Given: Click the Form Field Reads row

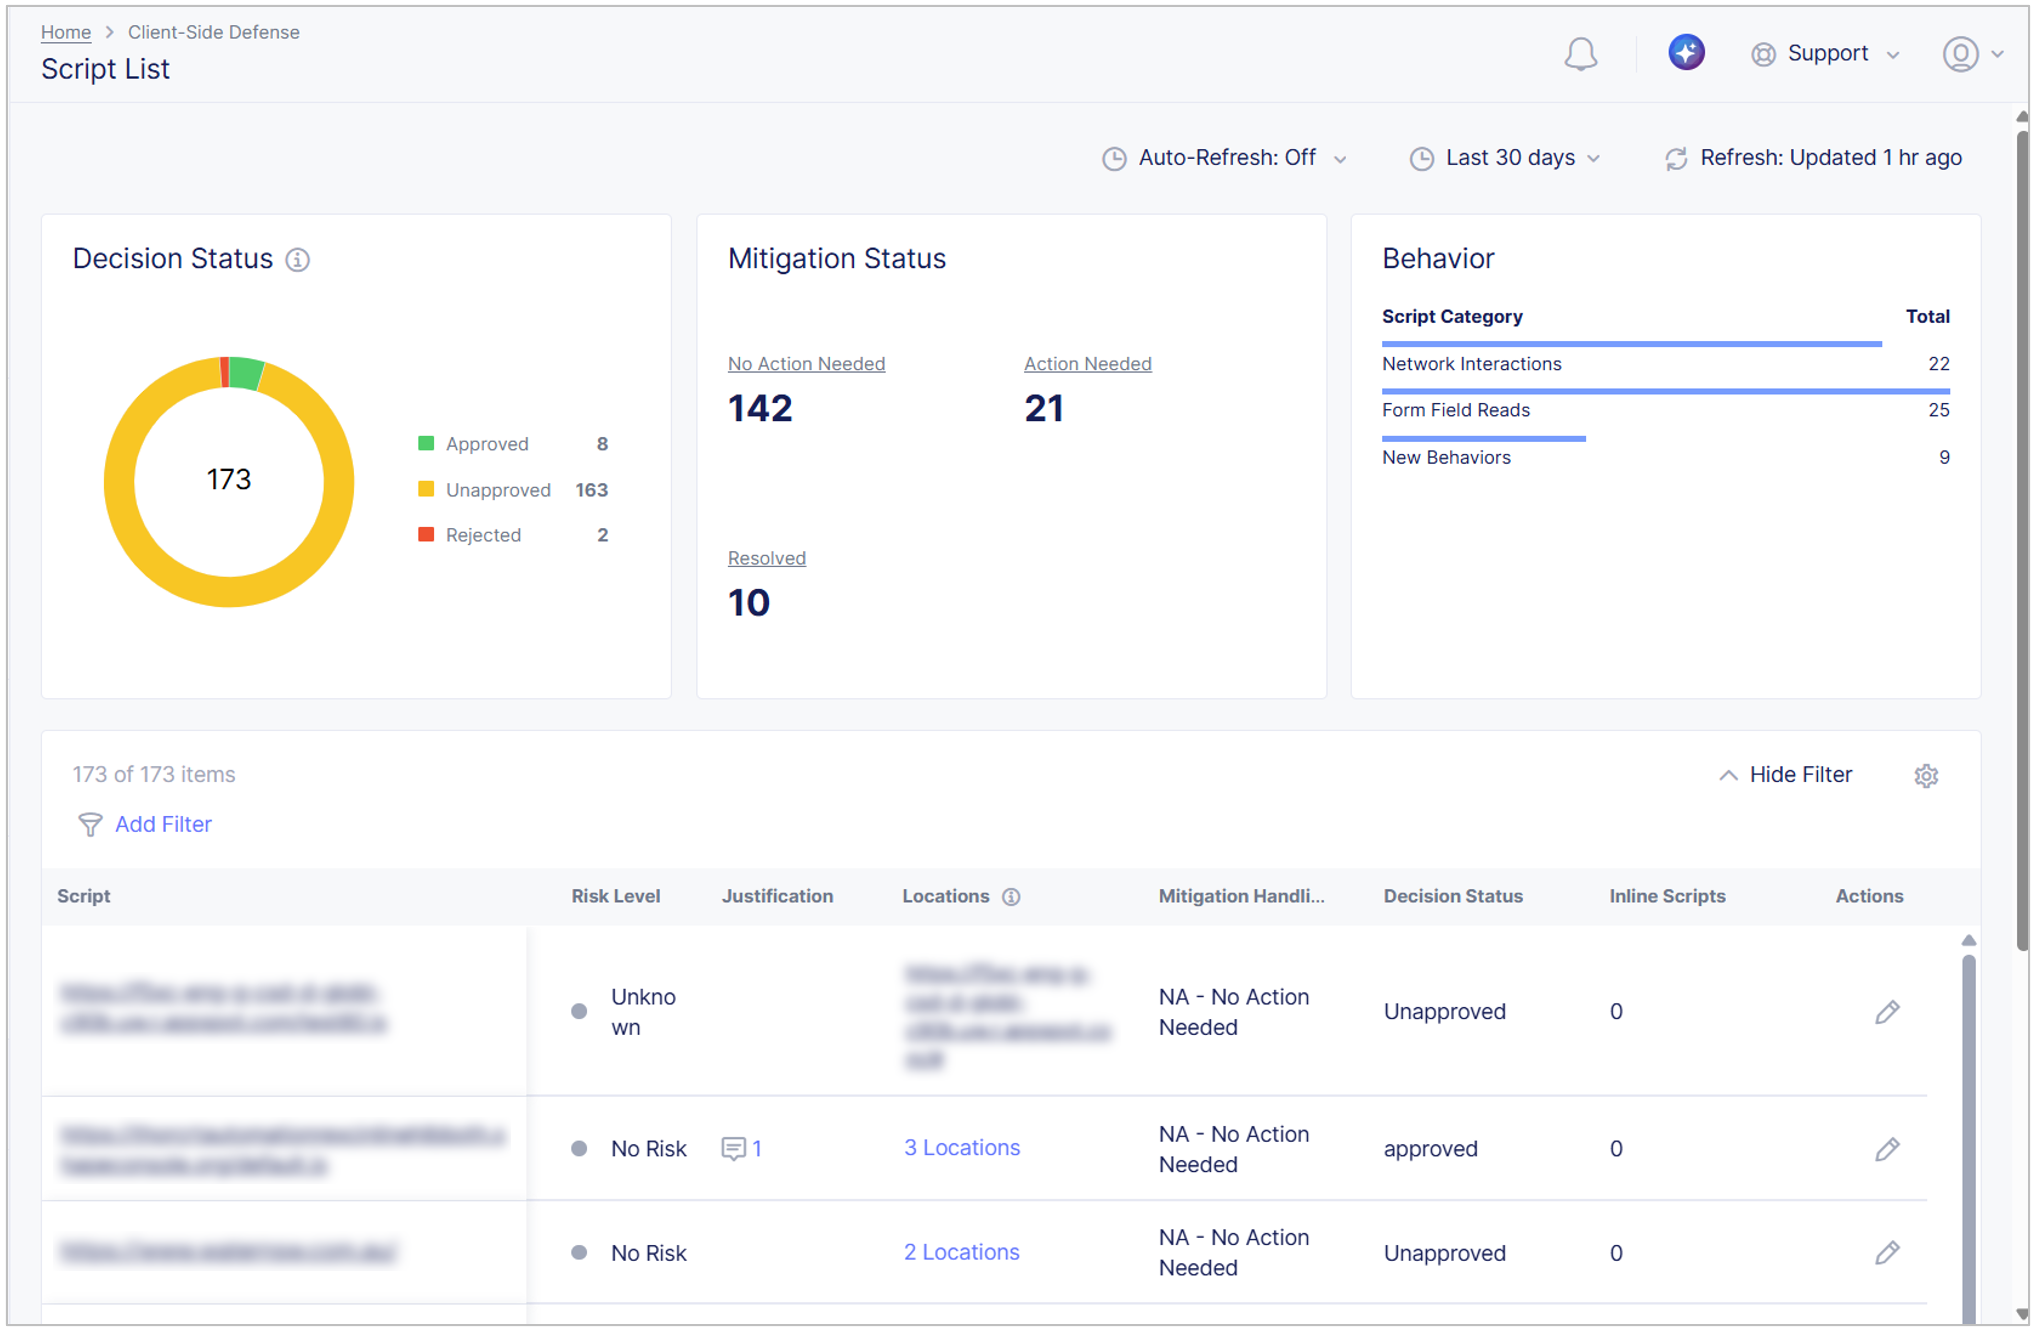Looking at the screenshot, I should pos(1665,410).
